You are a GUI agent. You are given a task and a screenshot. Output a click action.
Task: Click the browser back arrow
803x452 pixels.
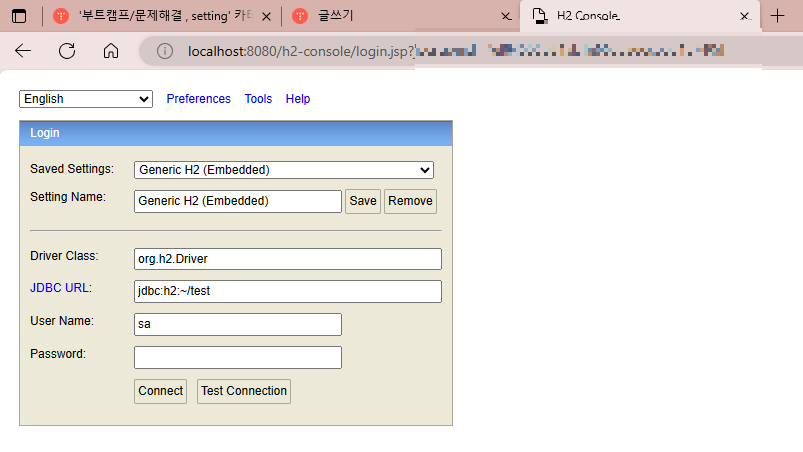pyautogui.click(x=23, y=51)
